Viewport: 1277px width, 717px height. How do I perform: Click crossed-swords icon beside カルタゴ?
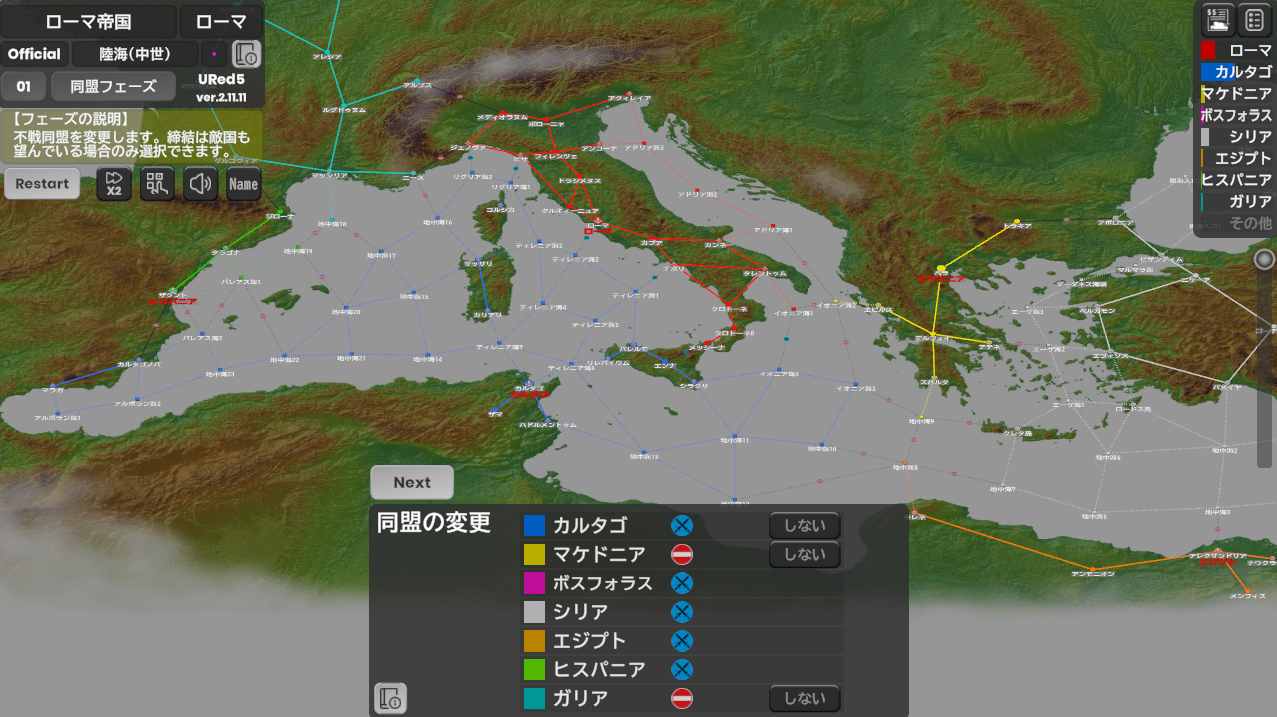coord(682,525)
